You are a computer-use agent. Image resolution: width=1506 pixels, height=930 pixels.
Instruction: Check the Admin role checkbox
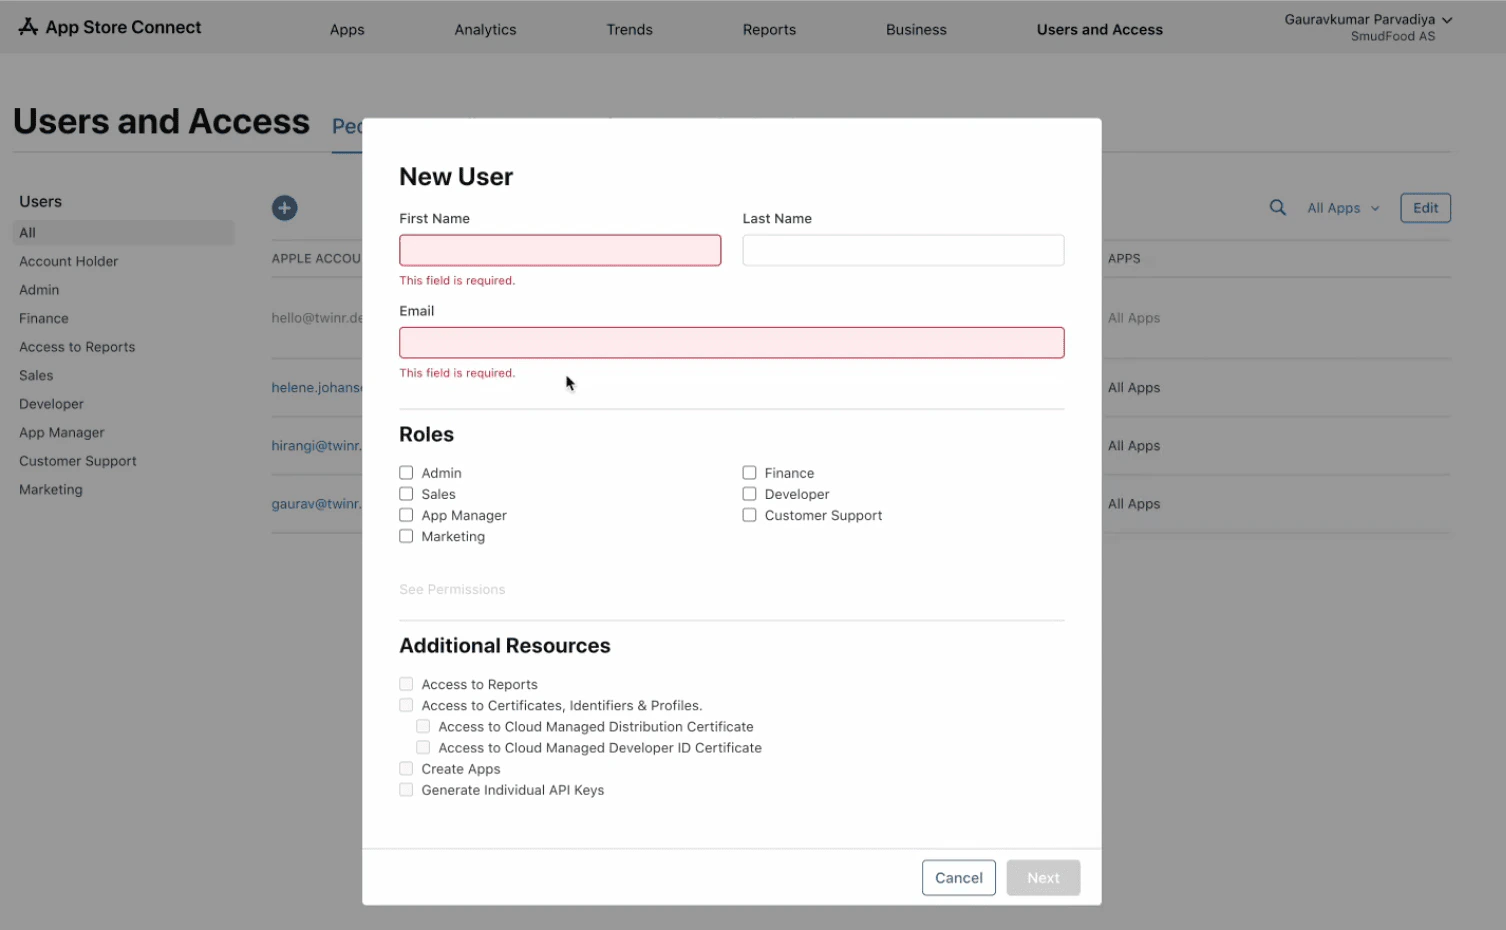click(x=406, y=473)
